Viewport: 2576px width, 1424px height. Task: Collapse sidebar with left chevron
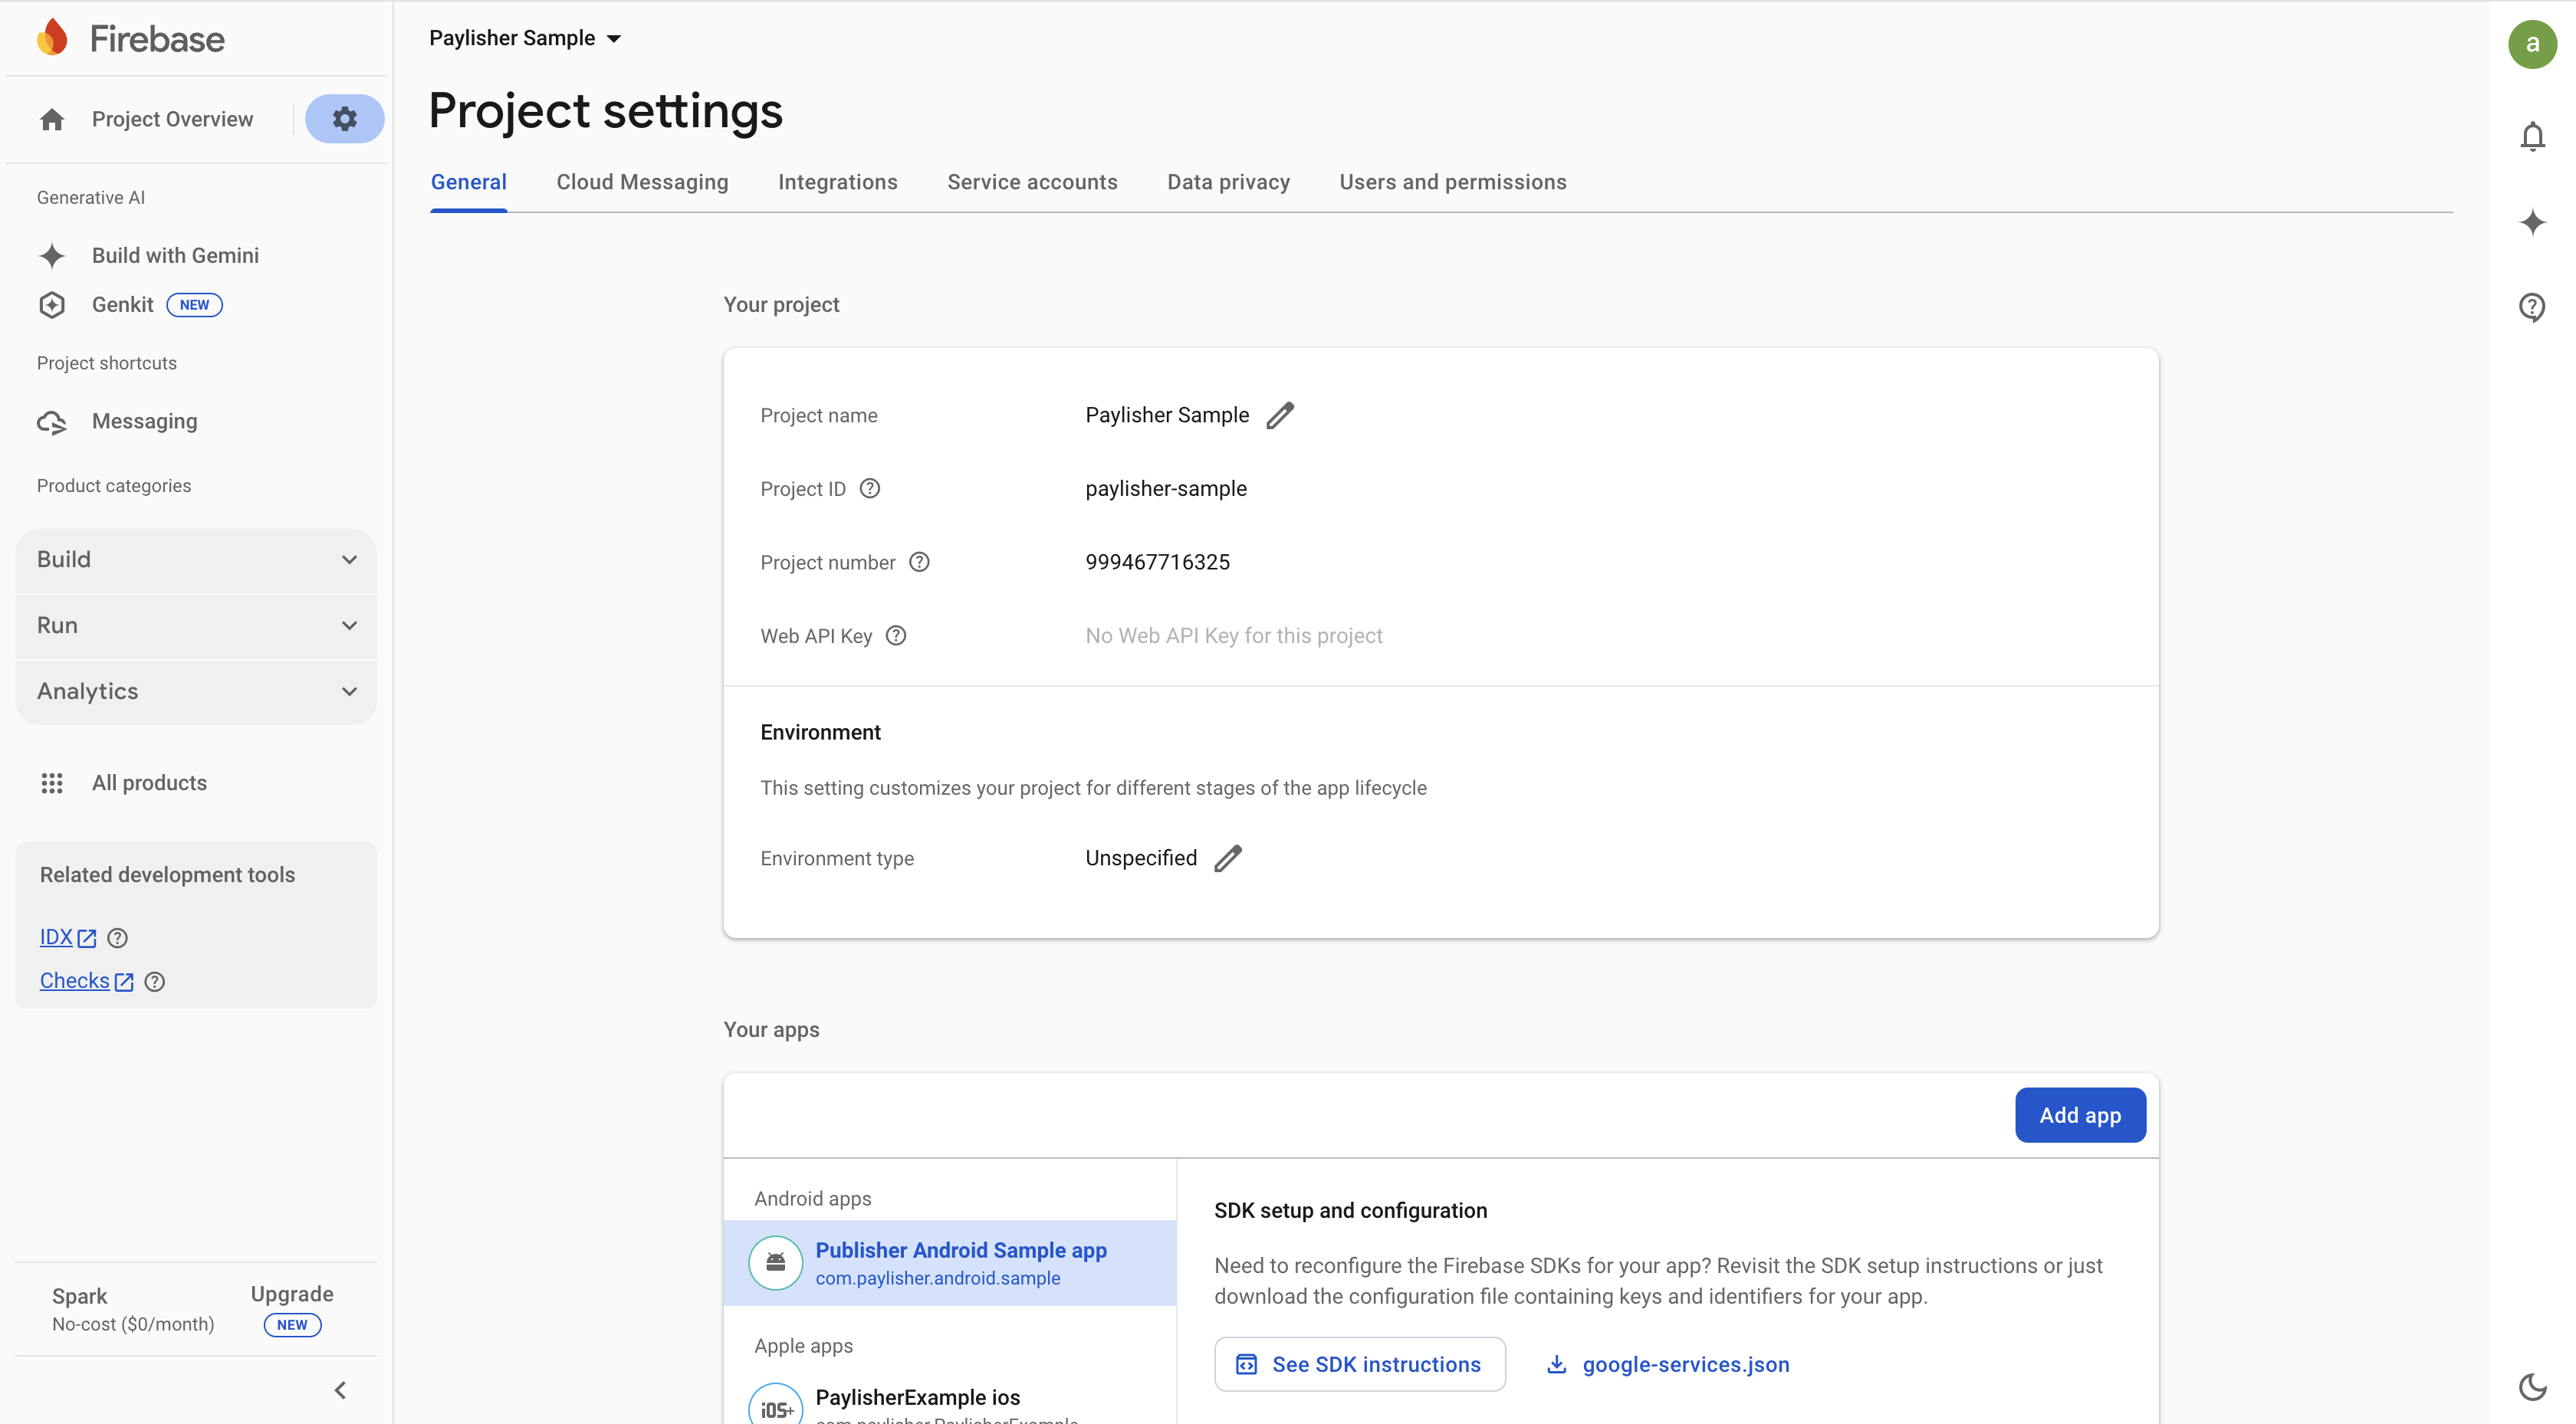(340, 1390)
